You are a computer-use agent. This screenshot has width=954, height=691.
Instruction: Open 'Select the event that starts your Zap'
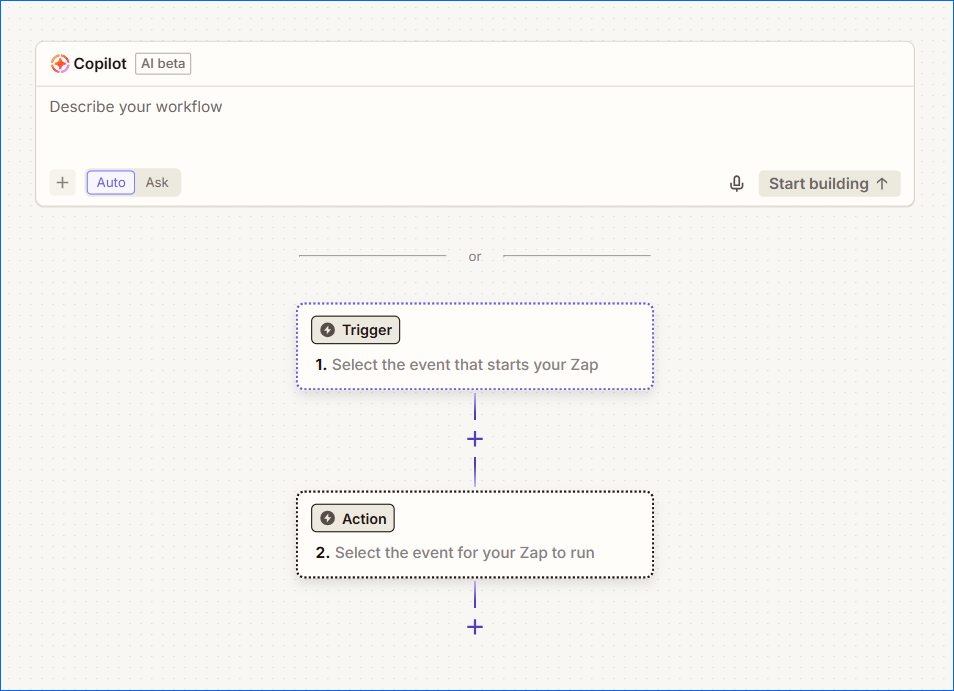pyautogui.click(x=465, y=365)
